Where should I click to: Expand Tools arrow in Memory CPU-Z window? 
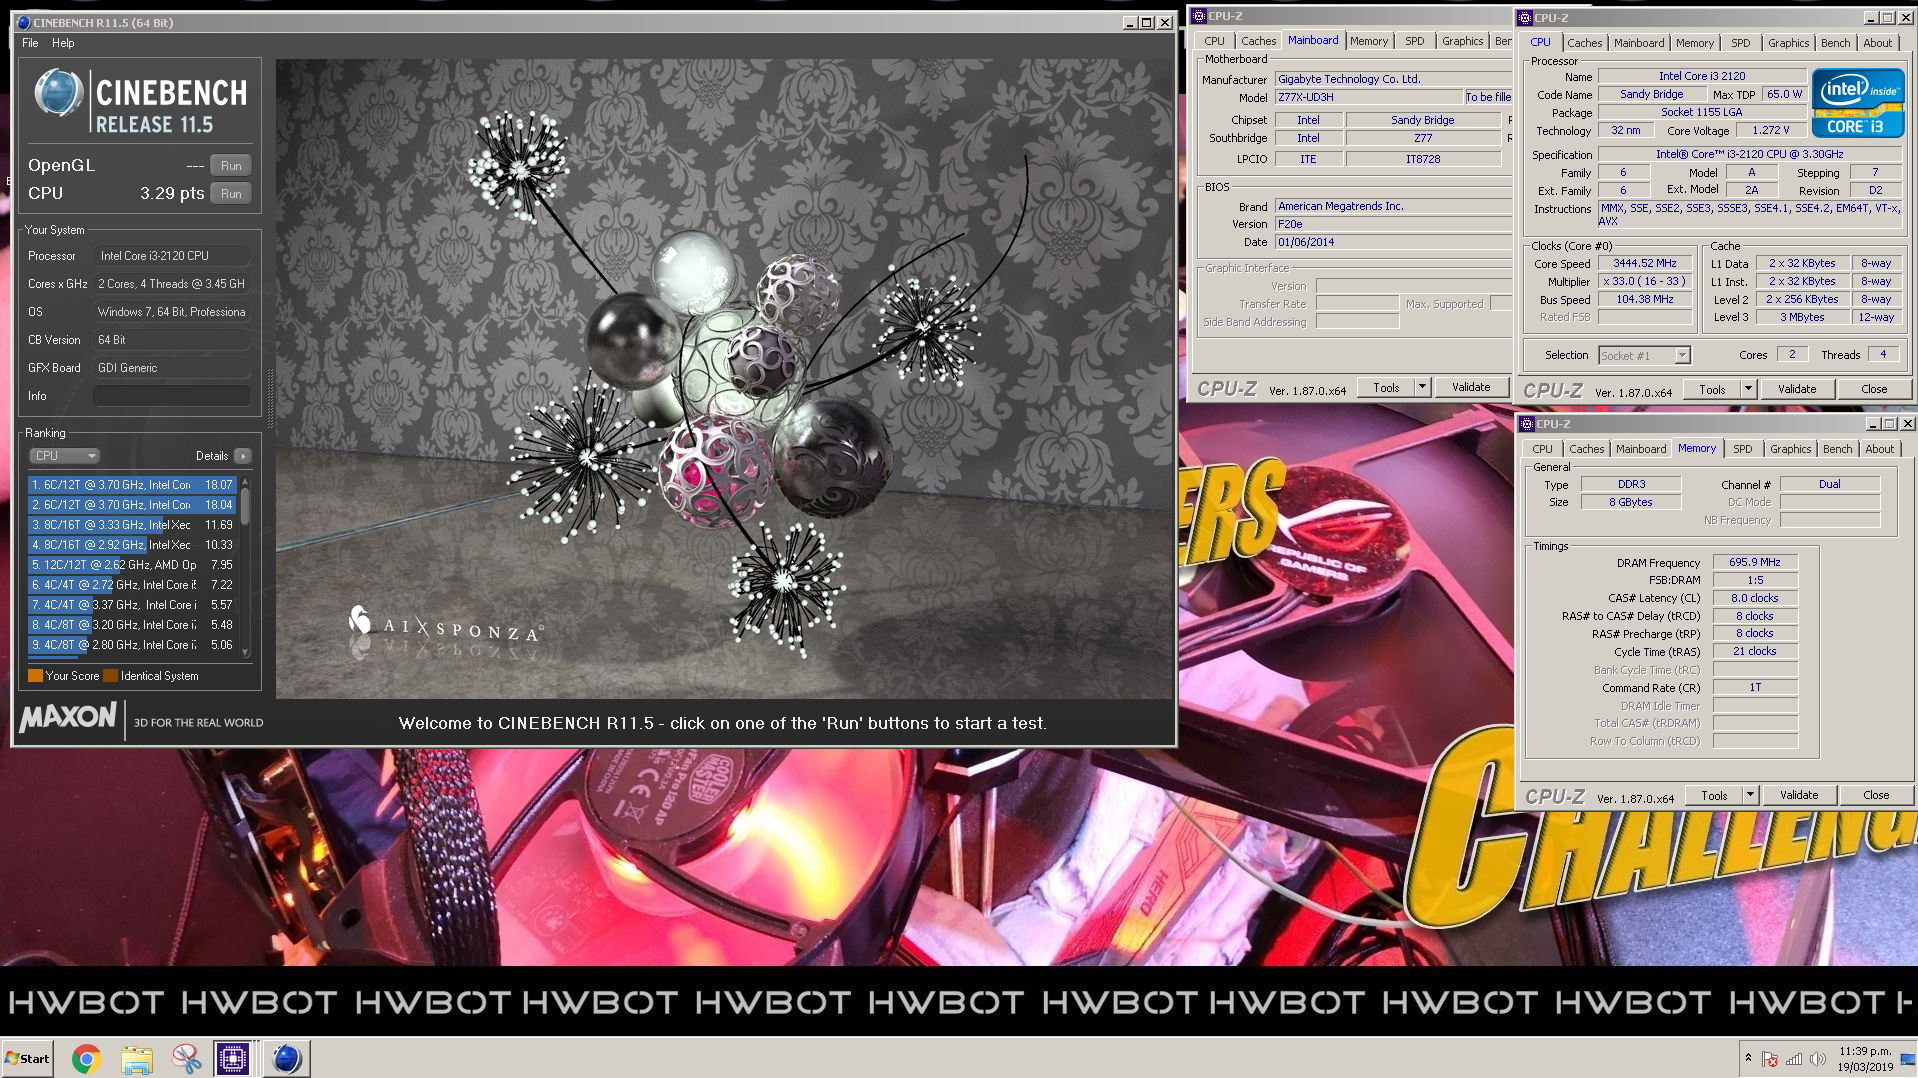(x=1750, y=795)
